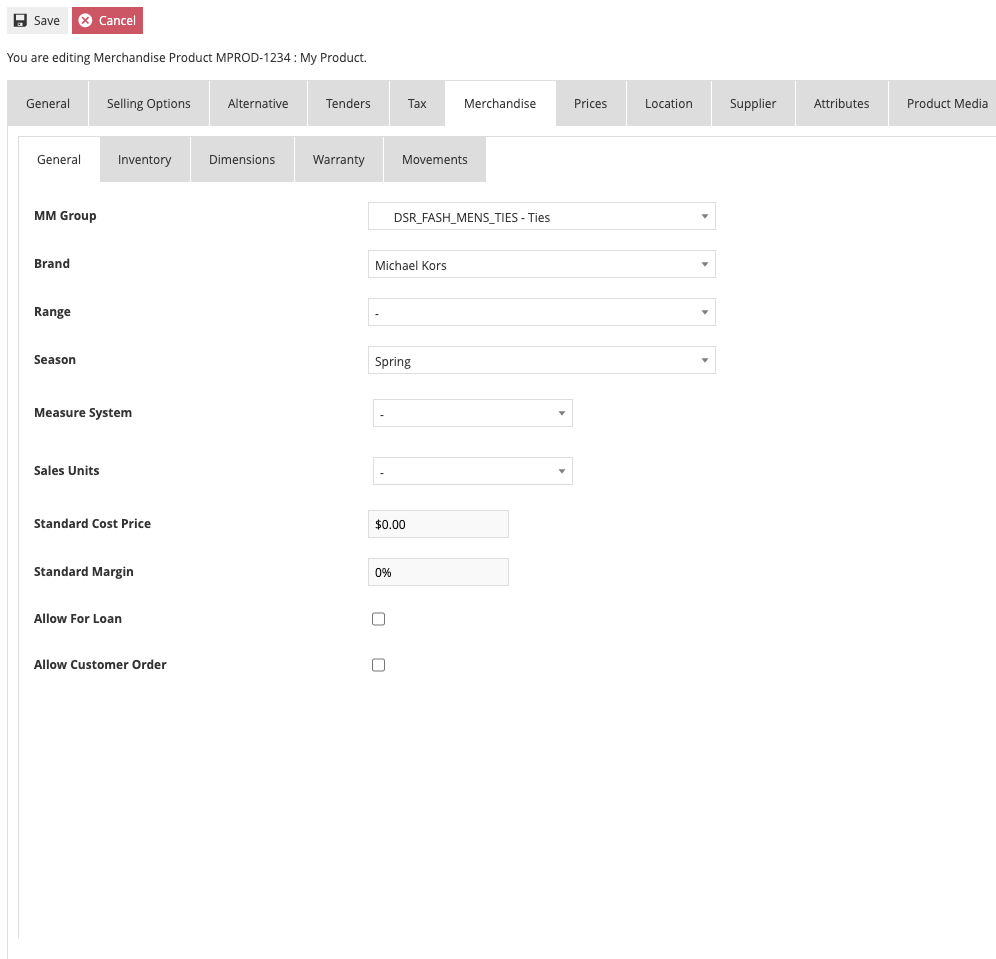Click the Brand field label
The width and height of the screenshot is (996, 959).
(52, 264)
